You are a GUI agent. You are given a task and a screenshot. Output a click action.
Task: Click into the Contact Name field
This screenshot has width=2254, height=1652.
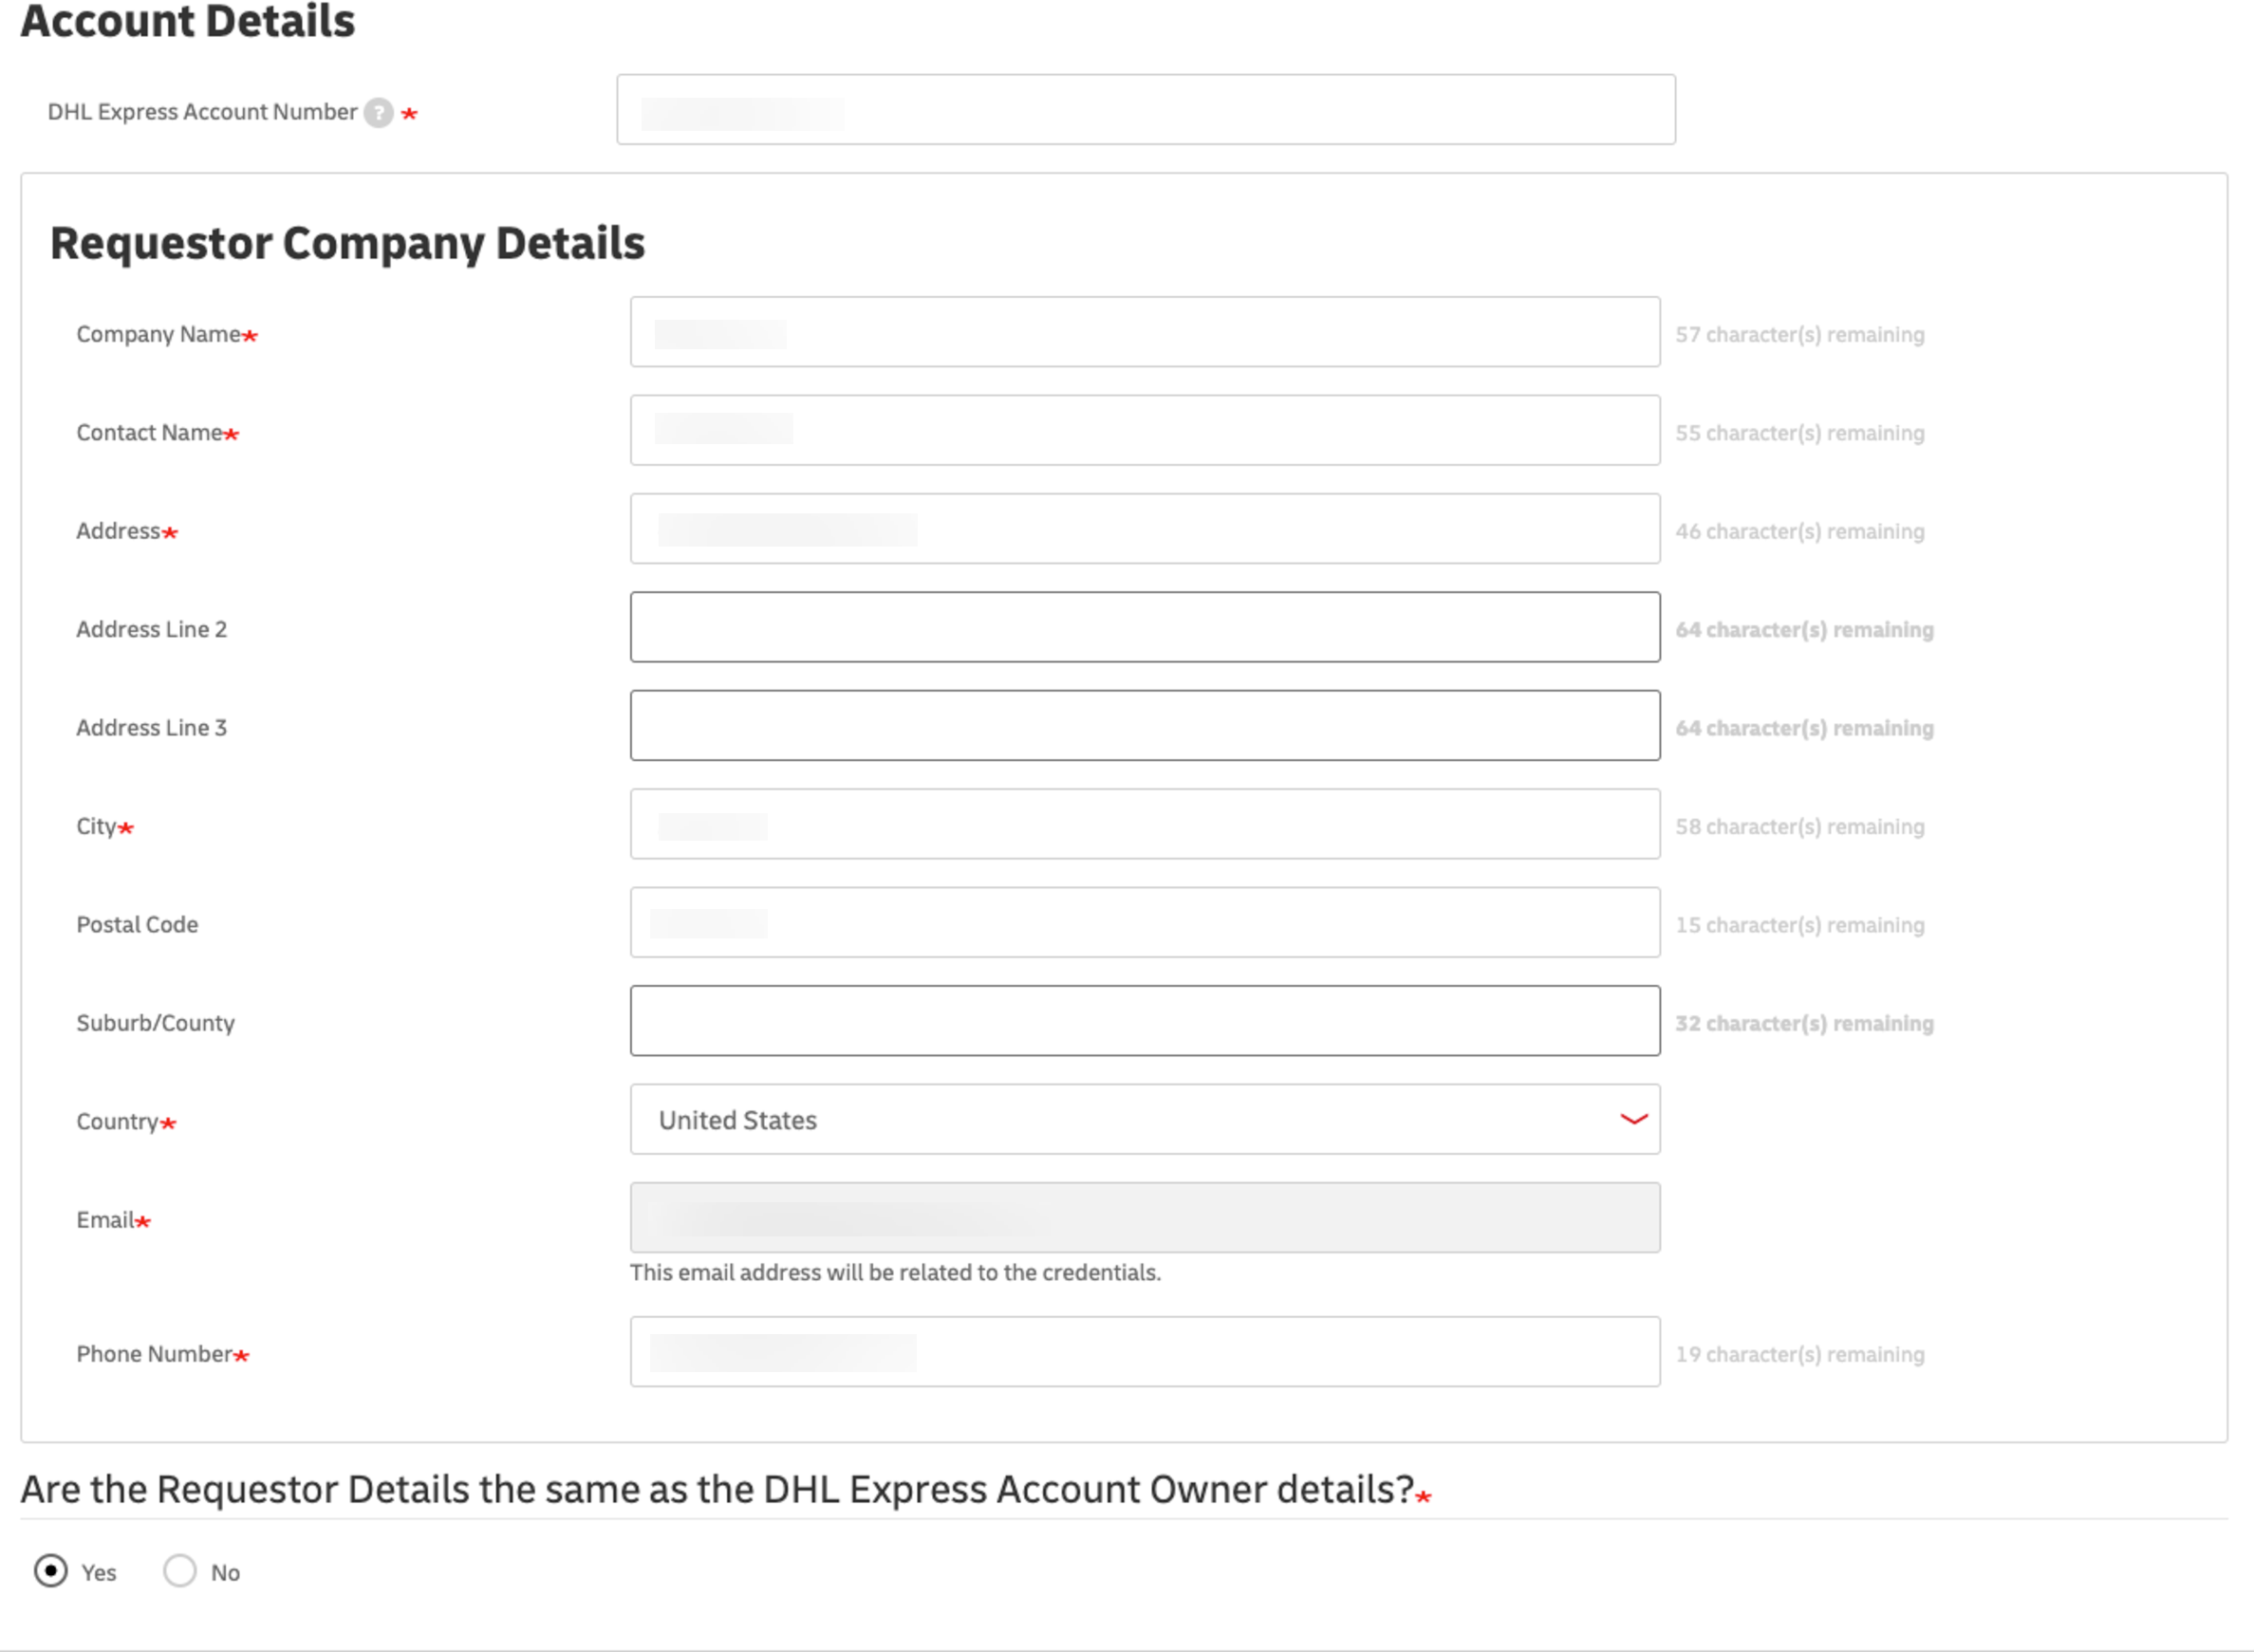[1145, 430]
